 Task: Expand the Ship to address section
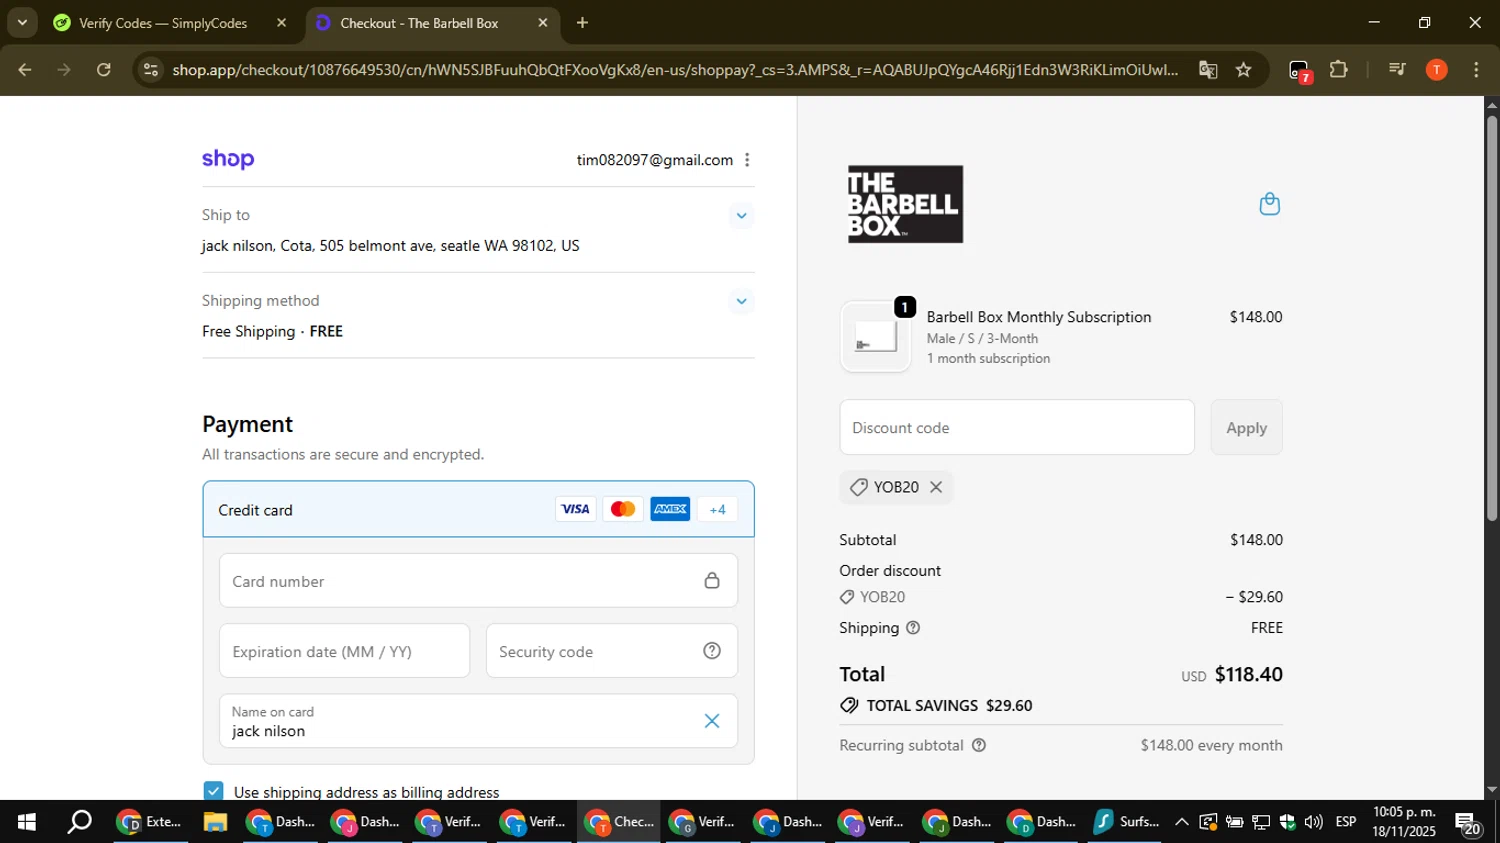pyautogui.click(x=741, y=215)
